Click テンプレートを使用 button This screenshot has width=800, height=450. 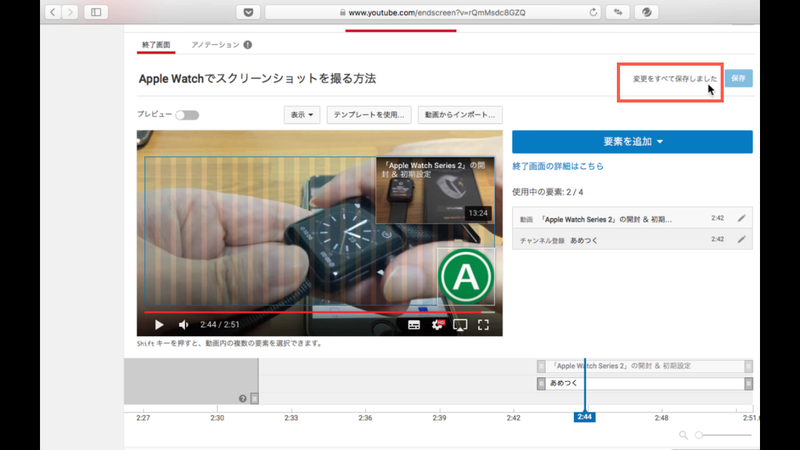point(369,115)
